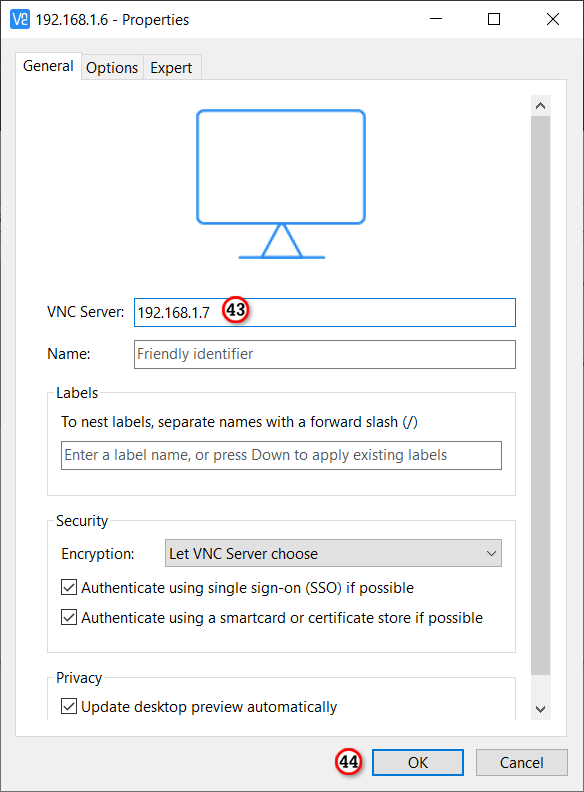The height and width of the screenshot is (792, 584).
Task: Select the General tab
Action: (x=48, y=66)
